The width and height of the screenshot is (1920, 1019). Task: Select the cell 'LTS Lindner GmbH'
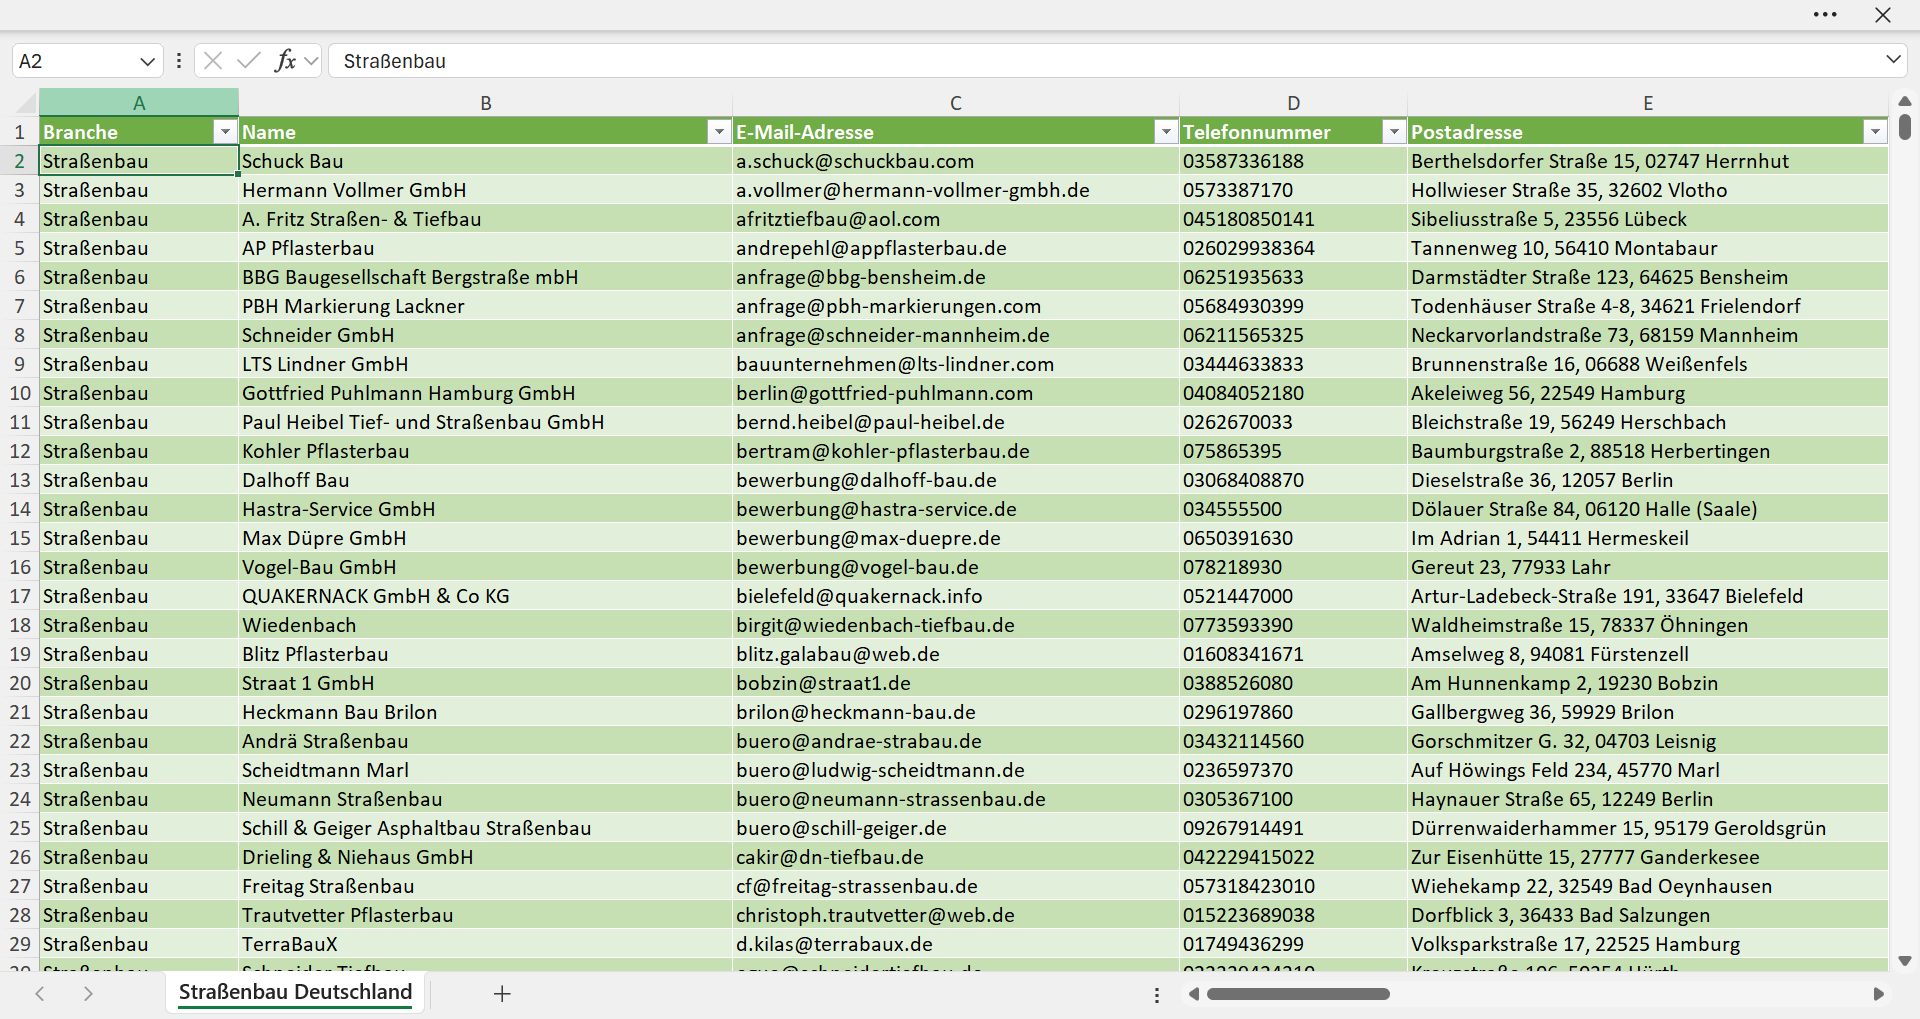coord(486,364)
